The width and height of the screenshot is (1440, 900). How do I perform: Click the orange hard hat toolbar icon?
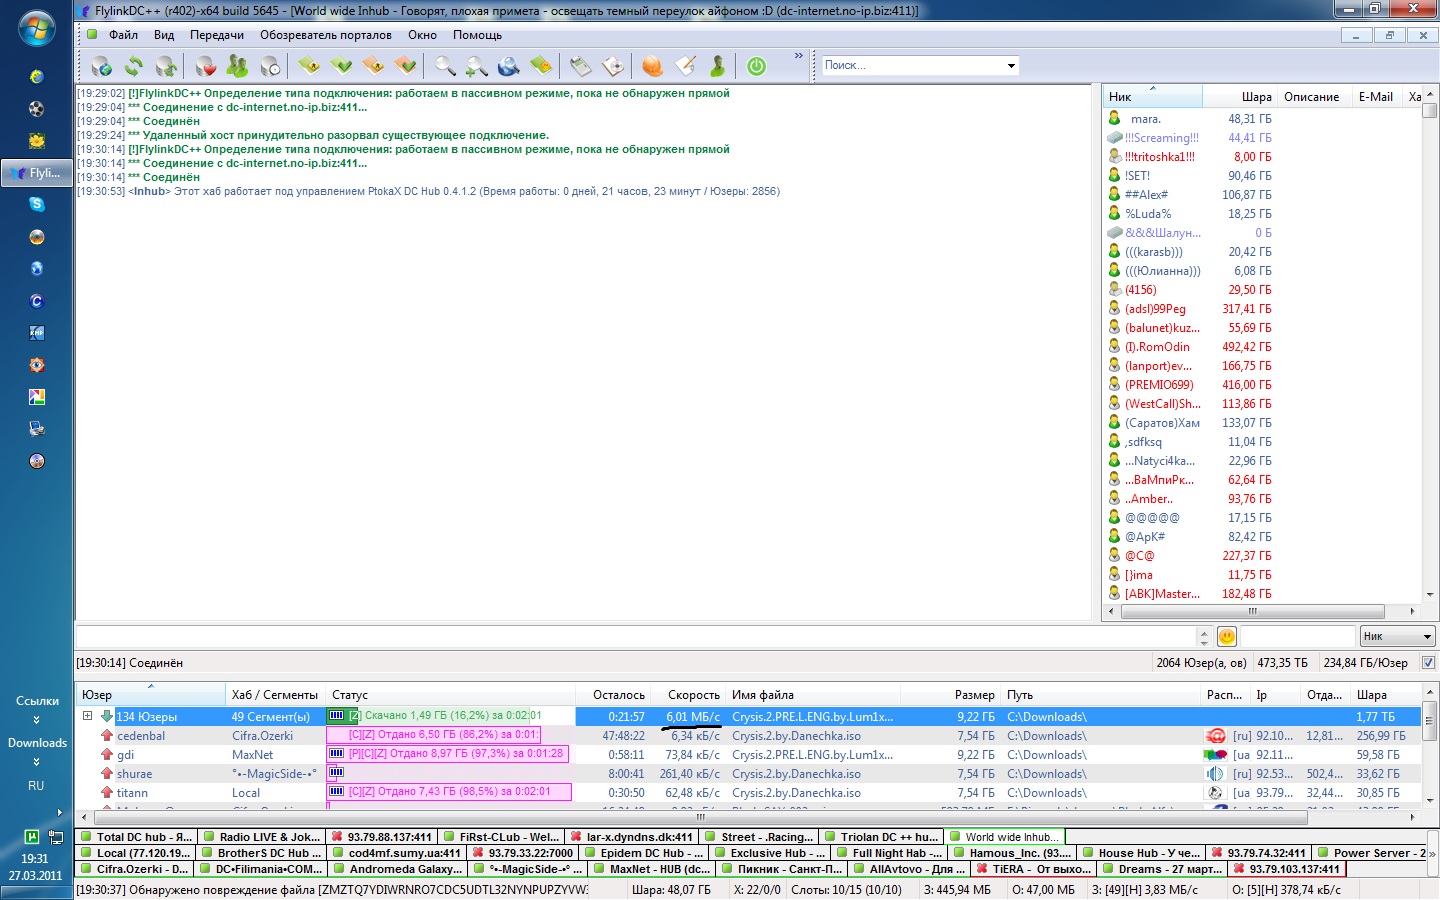click(652, 66)
